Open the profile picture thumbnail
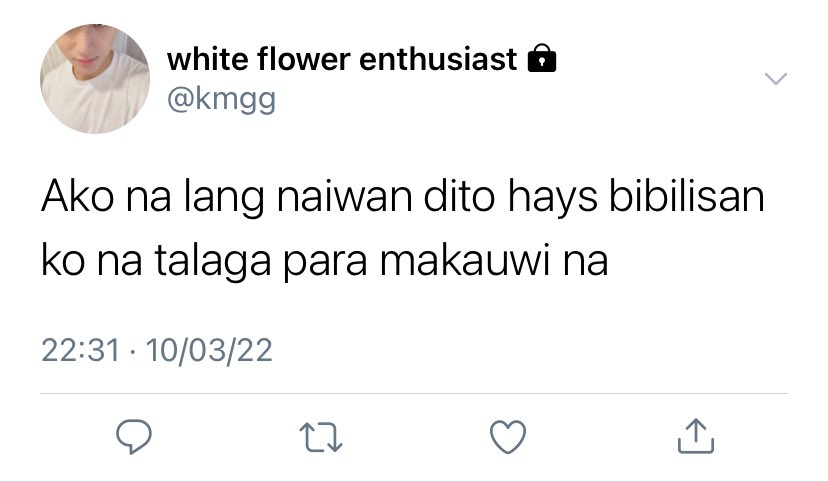Viewport: 828px width, 482px height. (95, 79)
